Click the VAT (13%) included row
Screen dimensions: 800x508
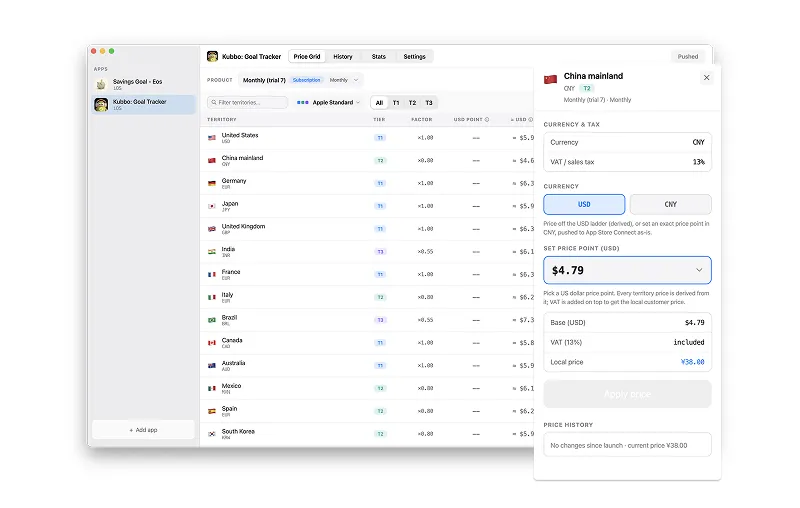pyautogui.click(x=627, y=342)
